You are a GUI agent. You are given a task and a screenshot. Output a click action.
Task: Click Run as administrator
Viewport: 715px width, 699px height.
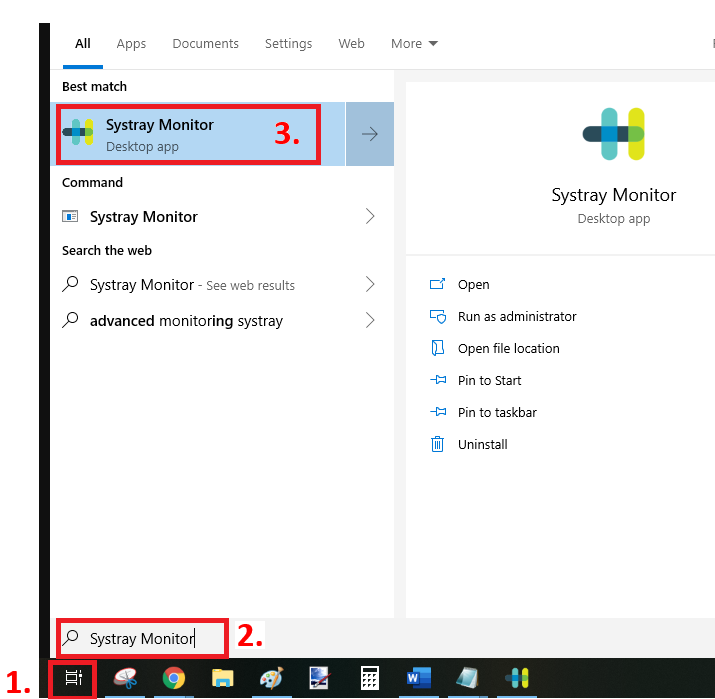tap(516, 316)
